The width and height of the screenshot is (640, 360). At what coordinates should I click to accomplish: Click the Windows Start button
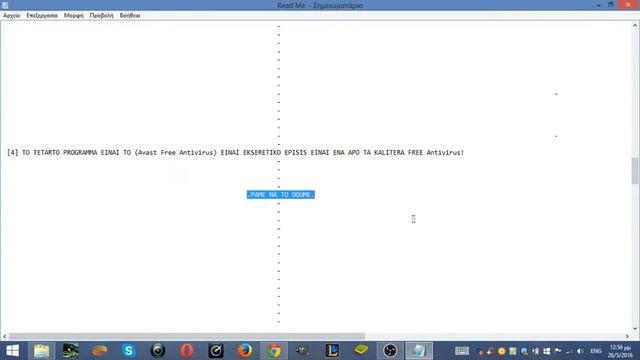tap(12, 351)
